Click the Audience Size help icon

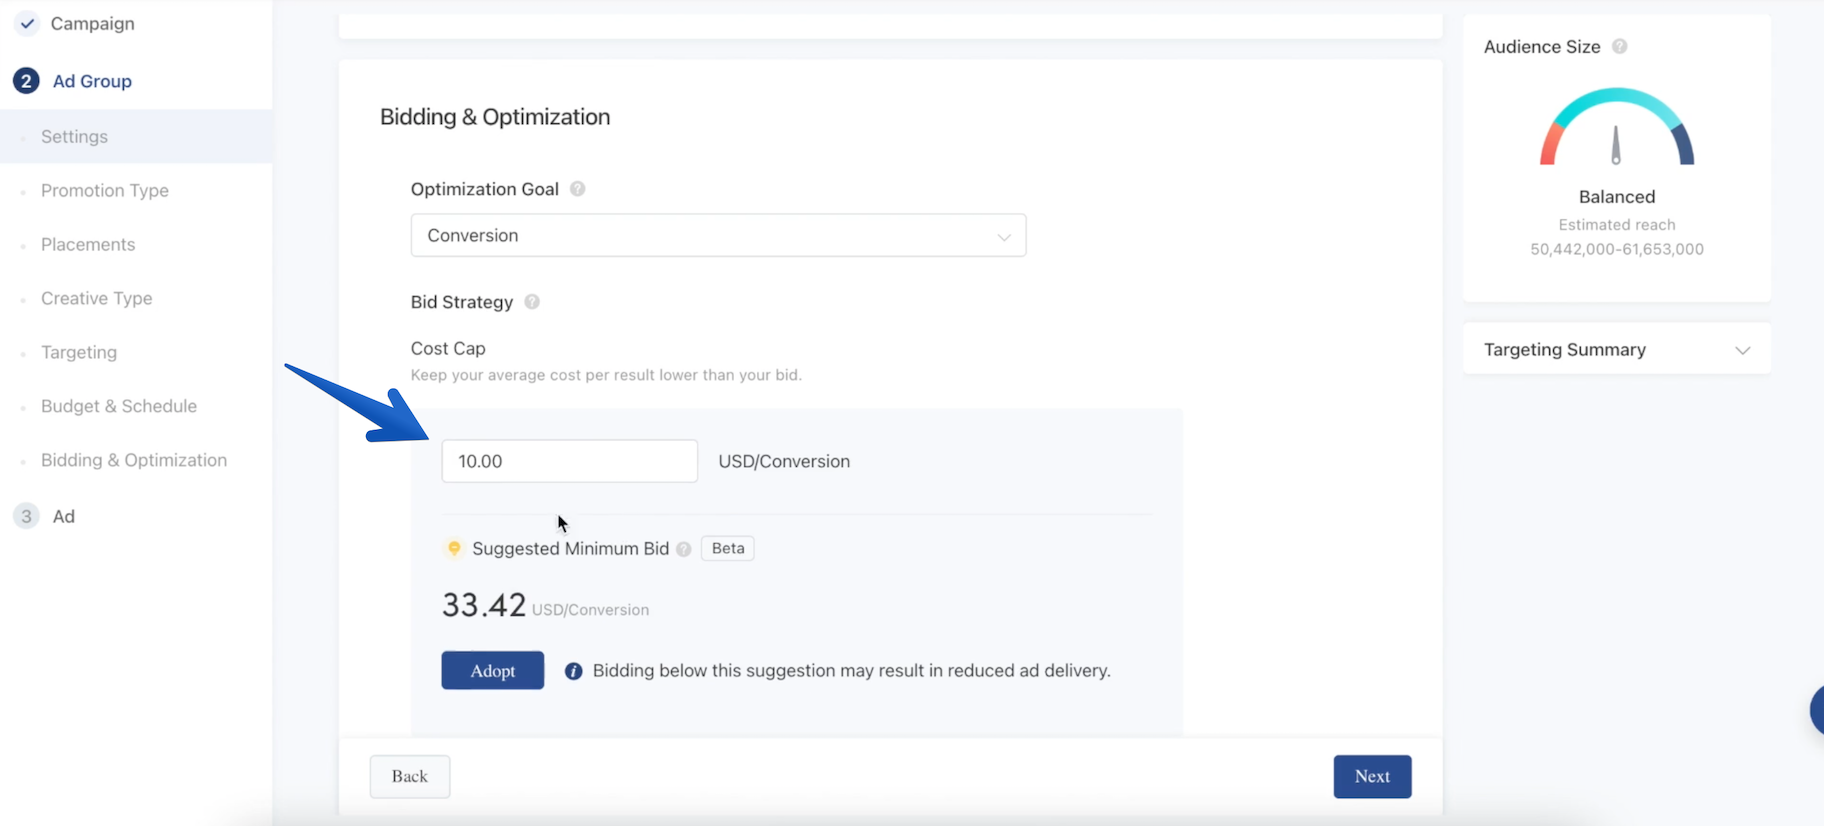coord(1619,47)
